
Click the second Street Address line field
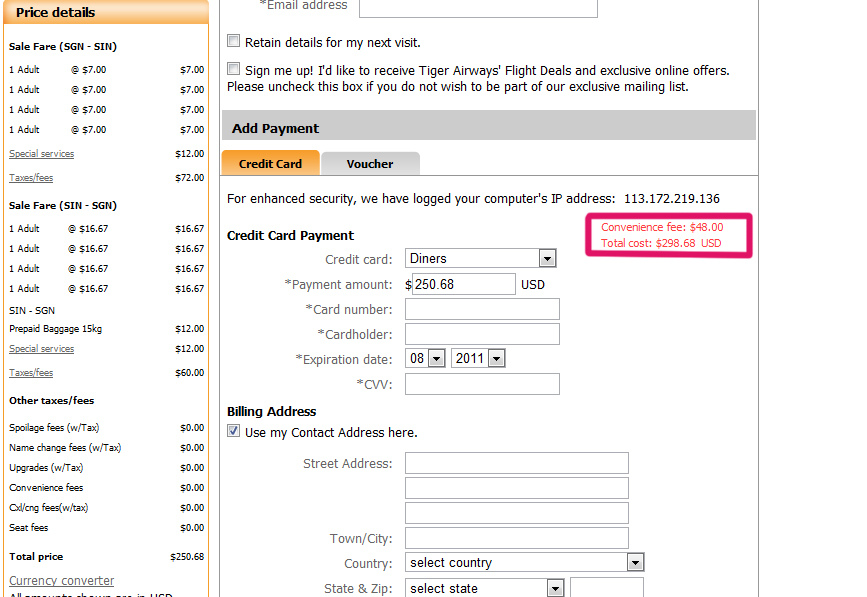517,488
